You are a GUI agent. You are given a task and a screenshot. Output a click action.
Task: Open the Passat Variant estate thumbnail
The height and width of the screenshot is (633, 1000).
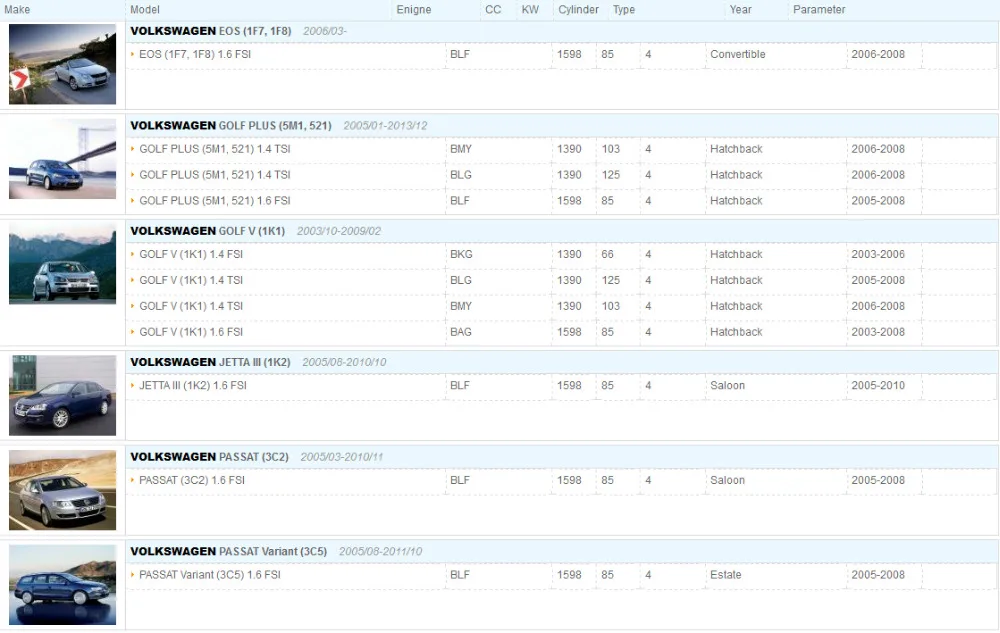tap(62, 585)
